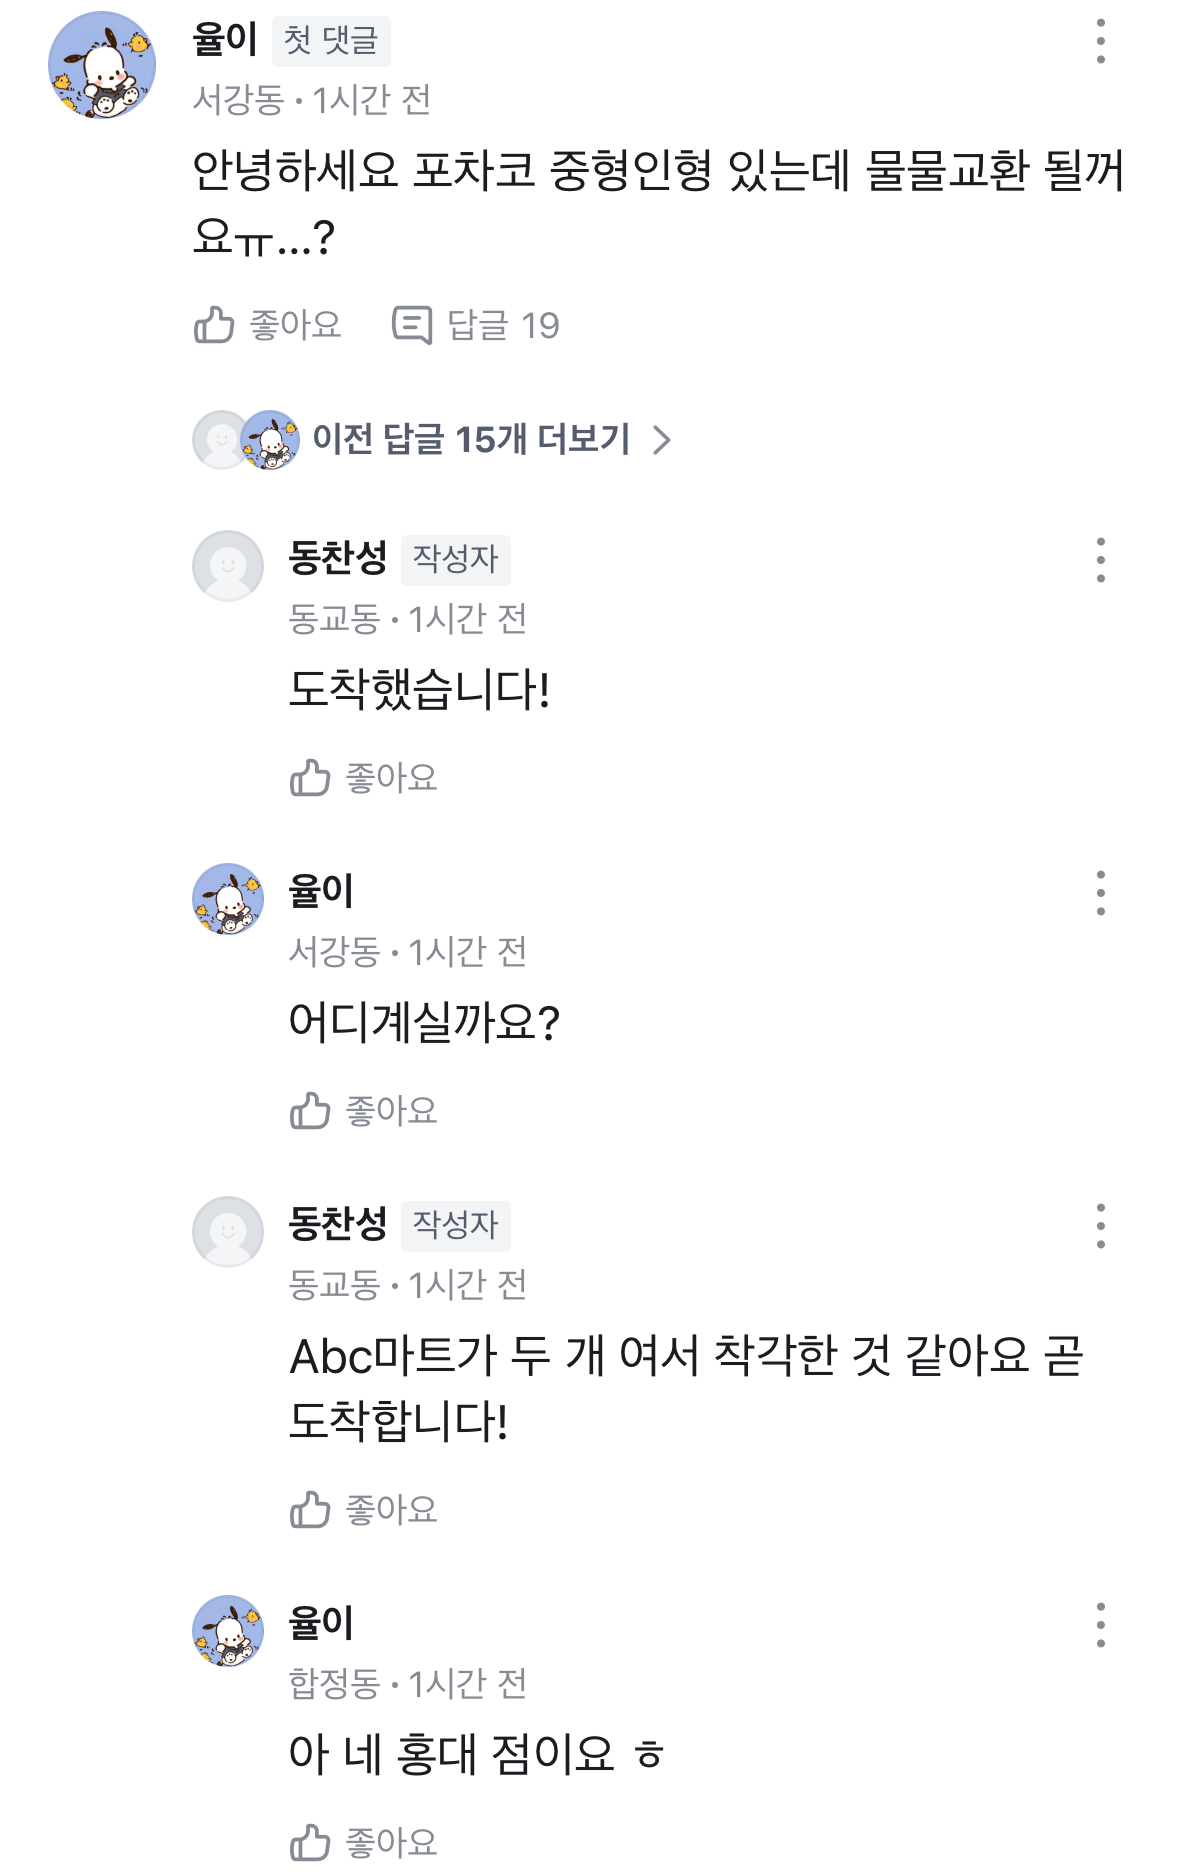Tap 율이's avatar beside 어디계실까요? reply
This screenshot has width=1179, height=1876.
click(228, 898)
